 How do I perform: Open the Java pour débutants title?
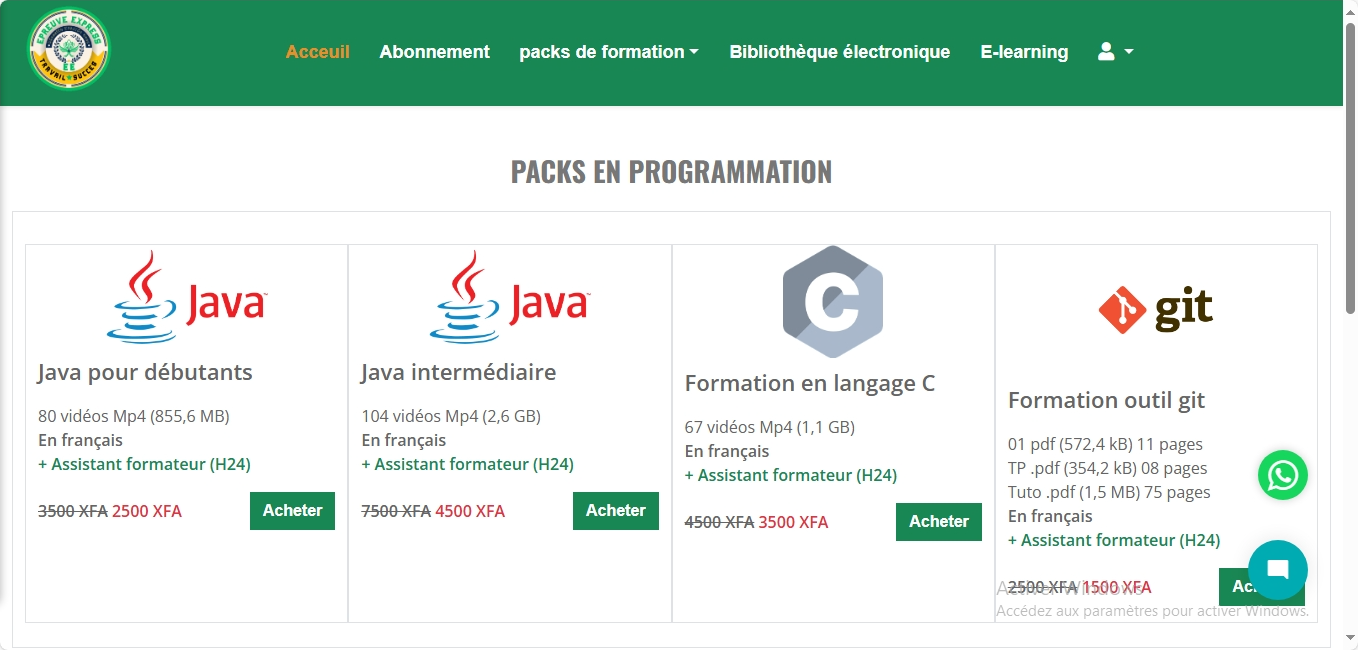[x=145, y=373]
